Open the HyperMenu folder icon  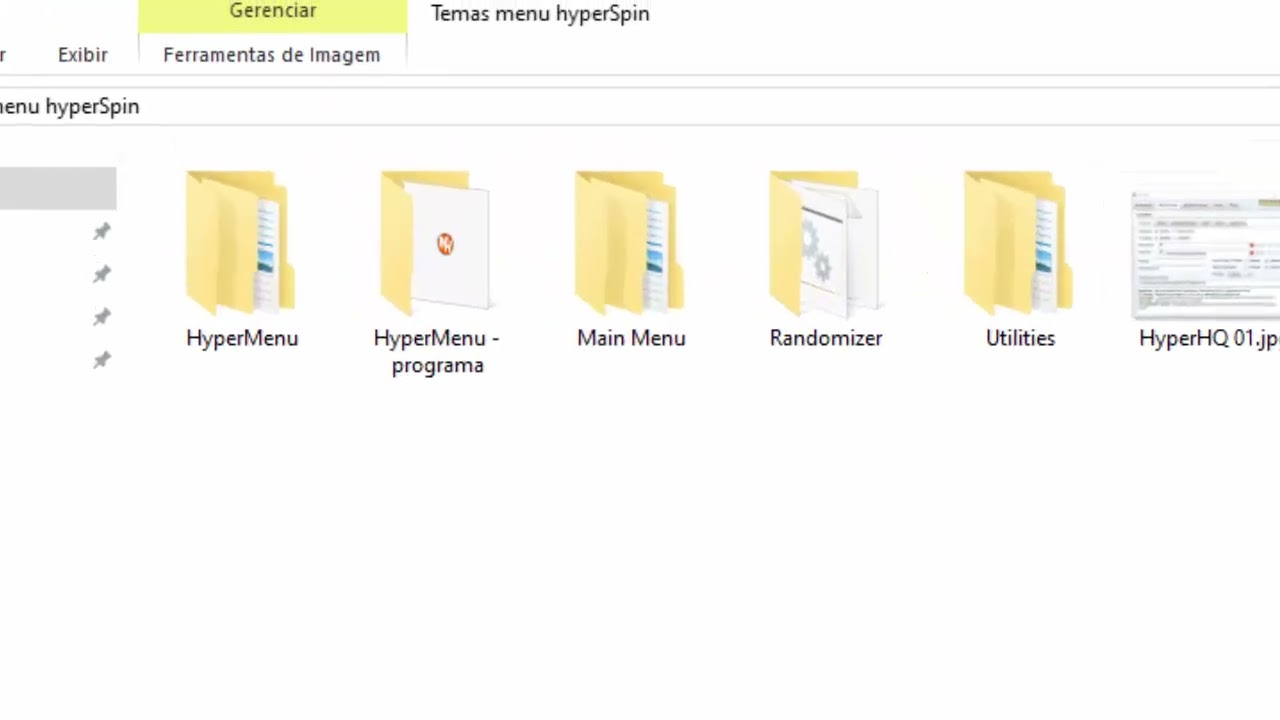[241, 243]
